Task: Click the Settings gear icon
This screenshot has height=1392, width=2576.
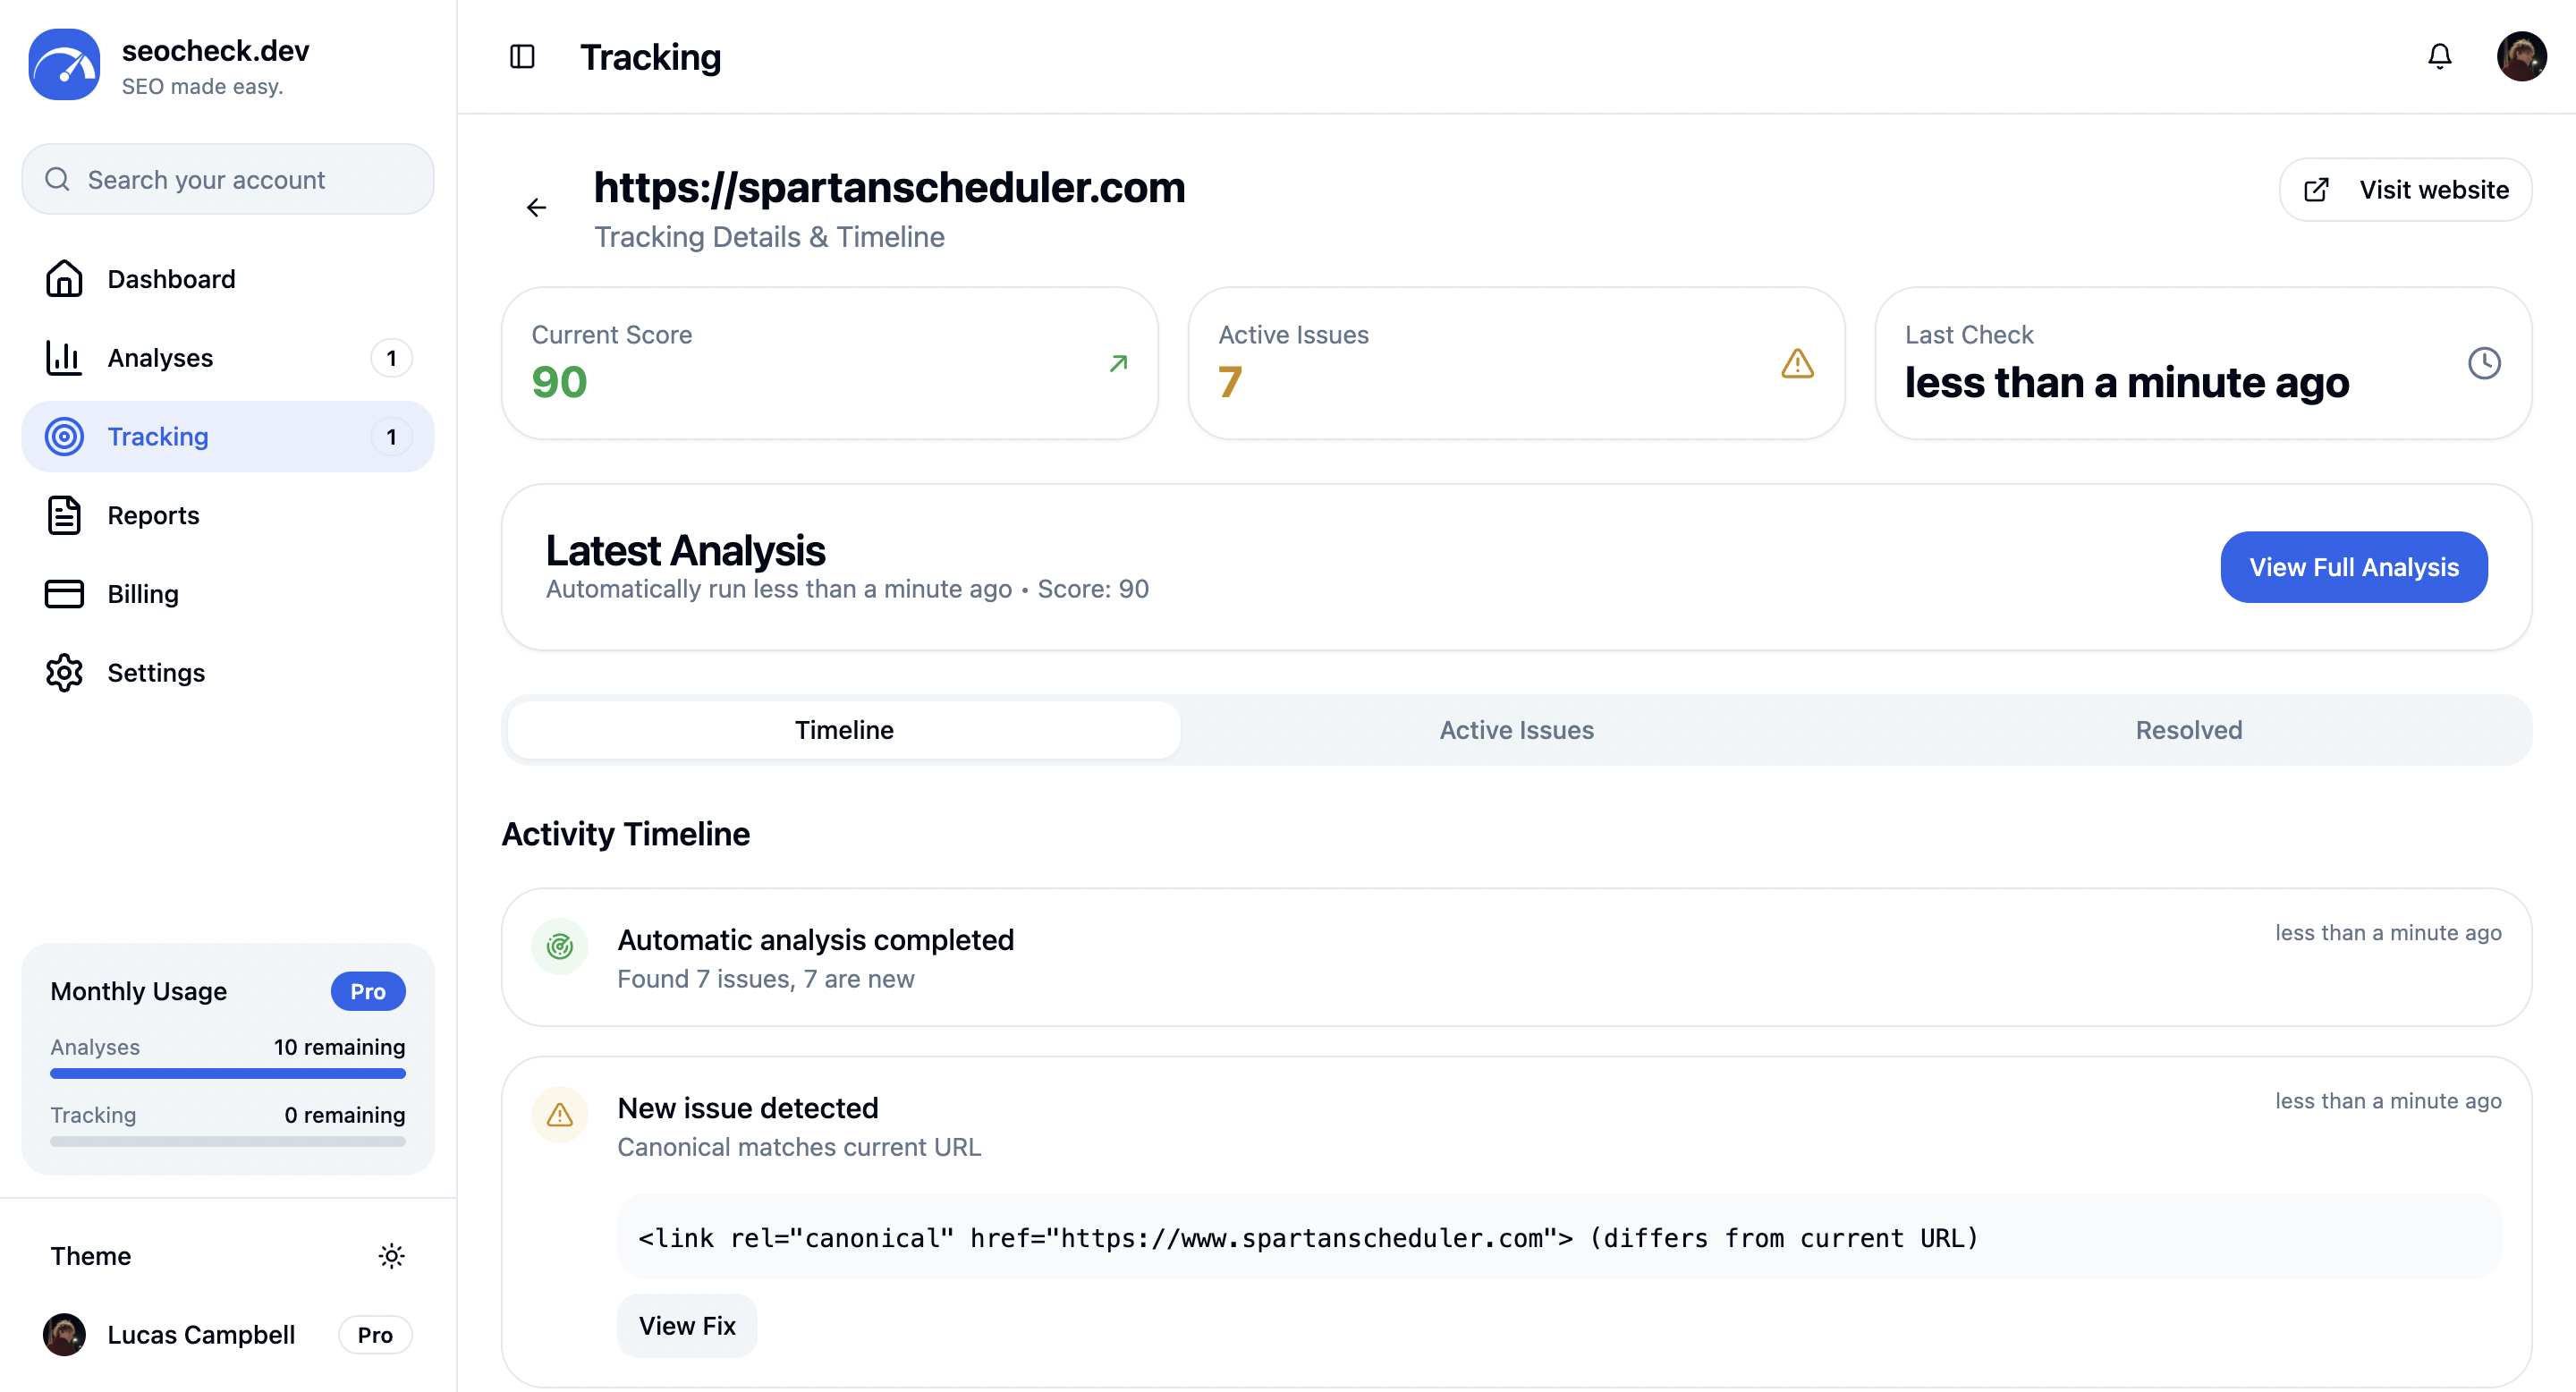Action: pyautogui.click(x=64, y=673)
